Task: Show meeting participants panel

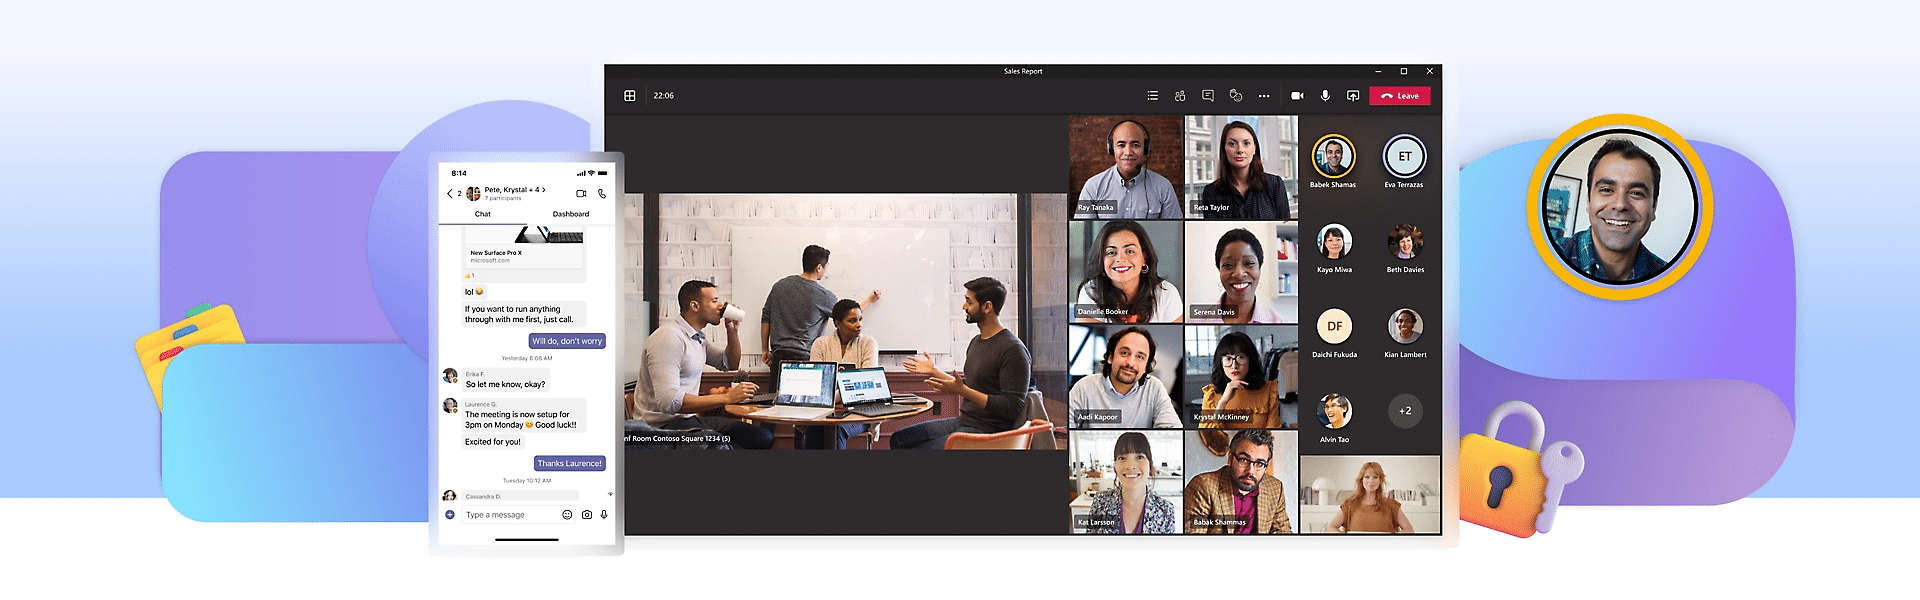Action: pyautogui.click(x=1180, y=96)
